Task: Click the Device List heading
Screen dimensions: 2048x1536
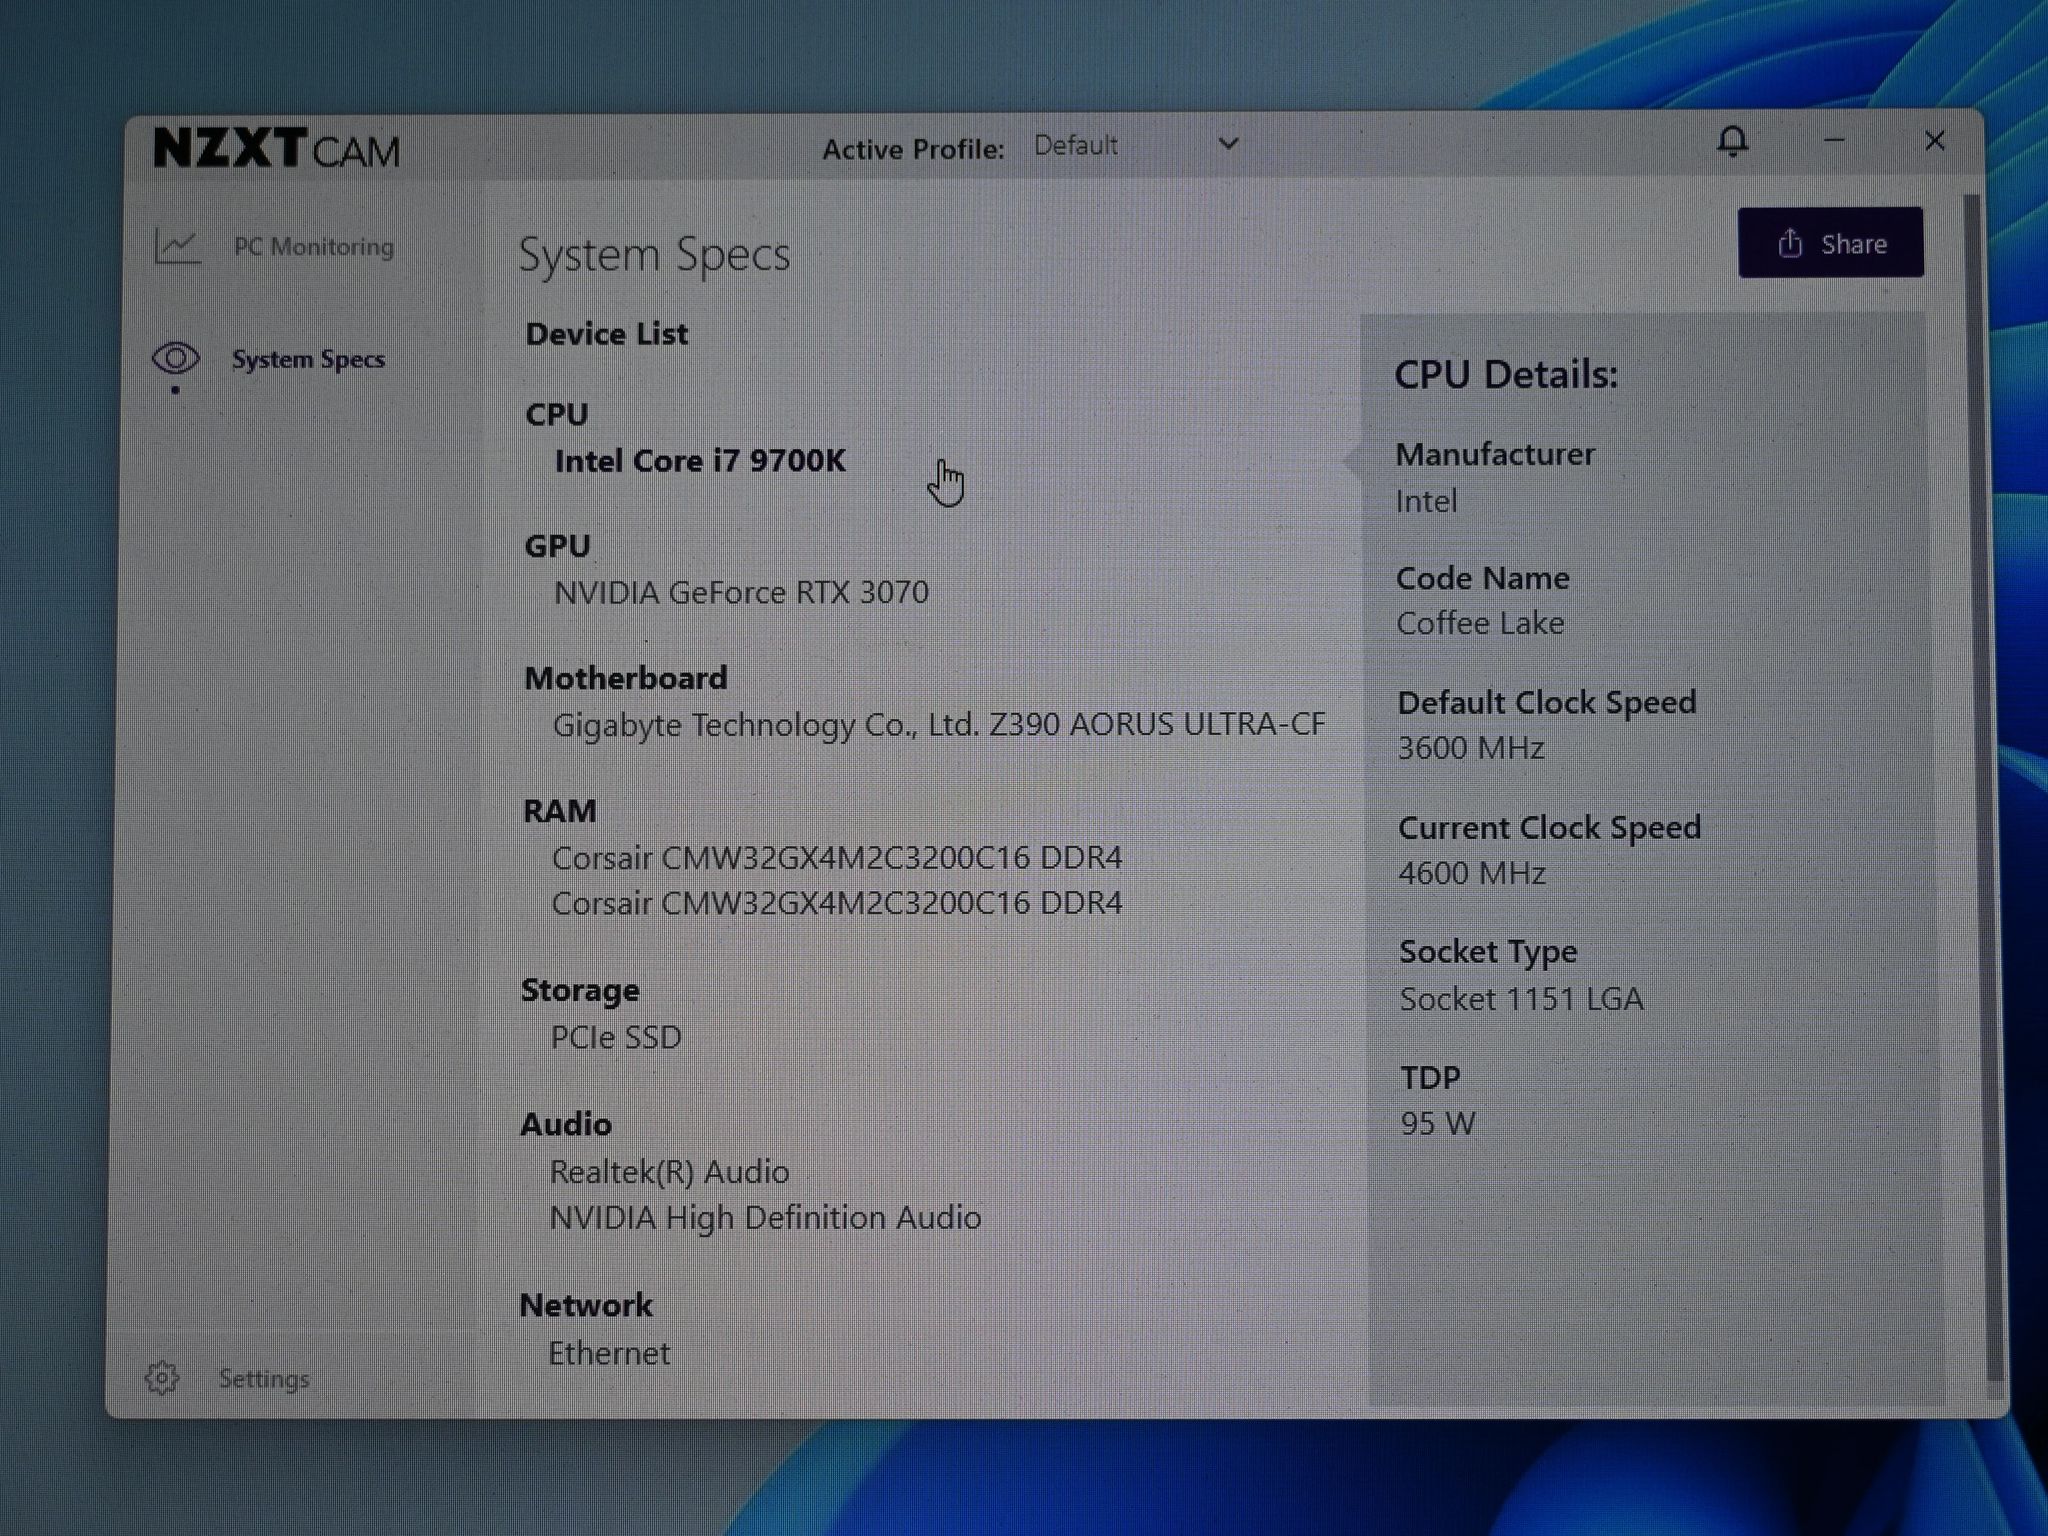Action: [606, 334]
